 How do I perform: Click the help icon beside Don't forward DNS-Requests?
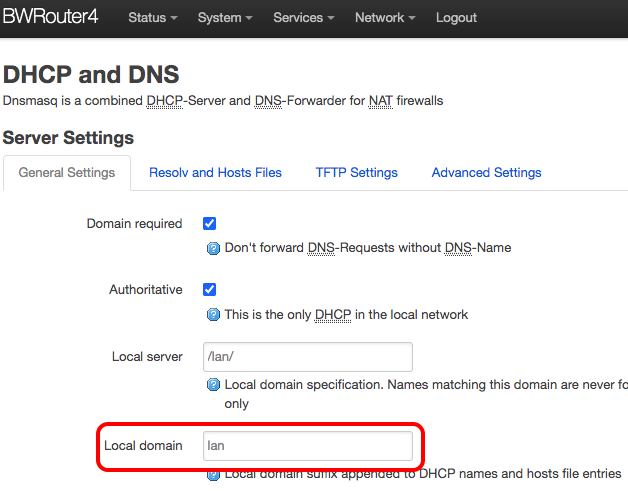[213, 248]
